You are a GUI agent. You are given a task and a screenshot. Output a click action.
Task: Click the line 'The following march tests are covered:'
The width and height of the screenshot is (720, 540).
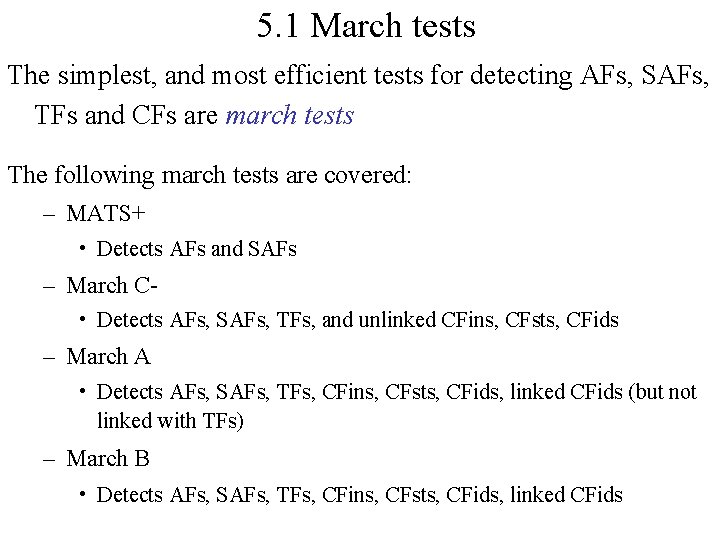click(209, 175)
